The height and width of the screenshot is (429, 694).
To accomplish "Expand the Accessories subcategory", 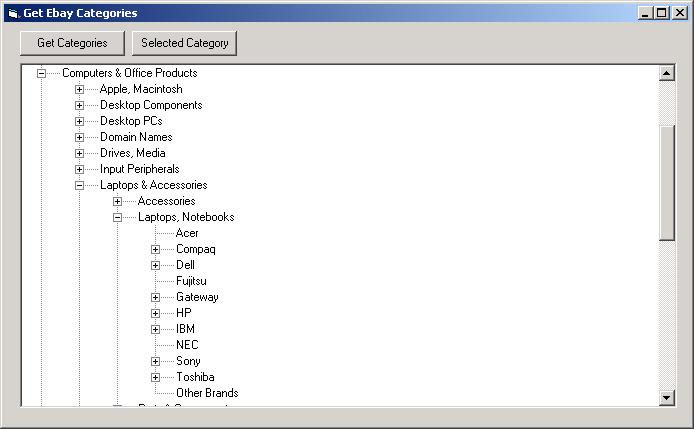I will point(118,201).
